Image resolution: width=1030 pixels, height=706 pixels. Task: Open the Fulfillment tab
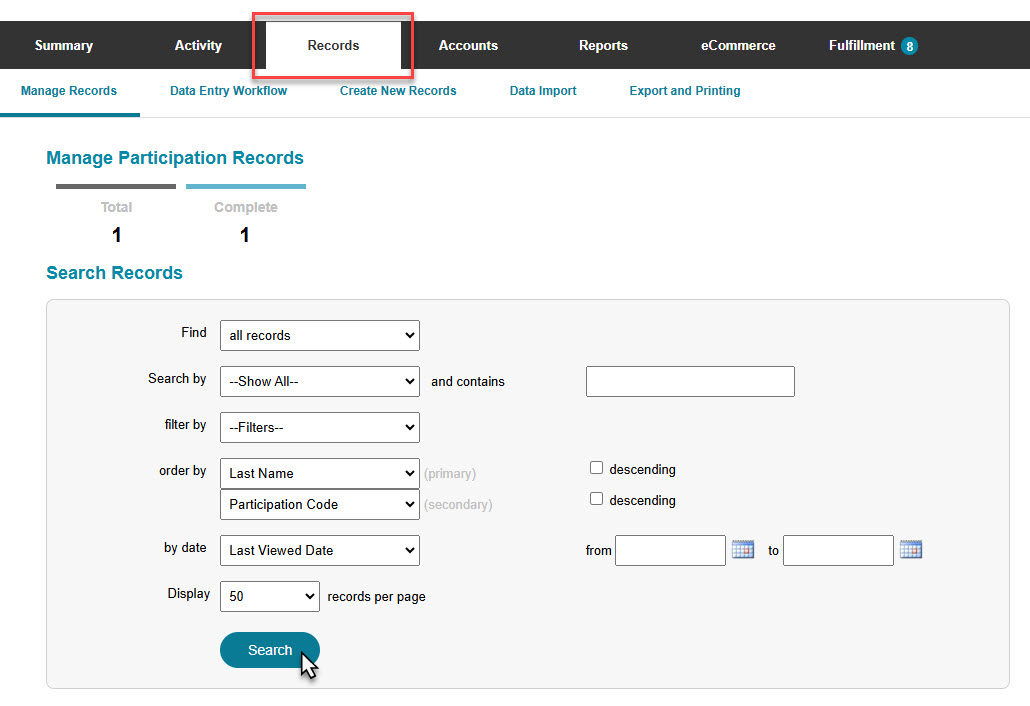click(x=861, y=45)
